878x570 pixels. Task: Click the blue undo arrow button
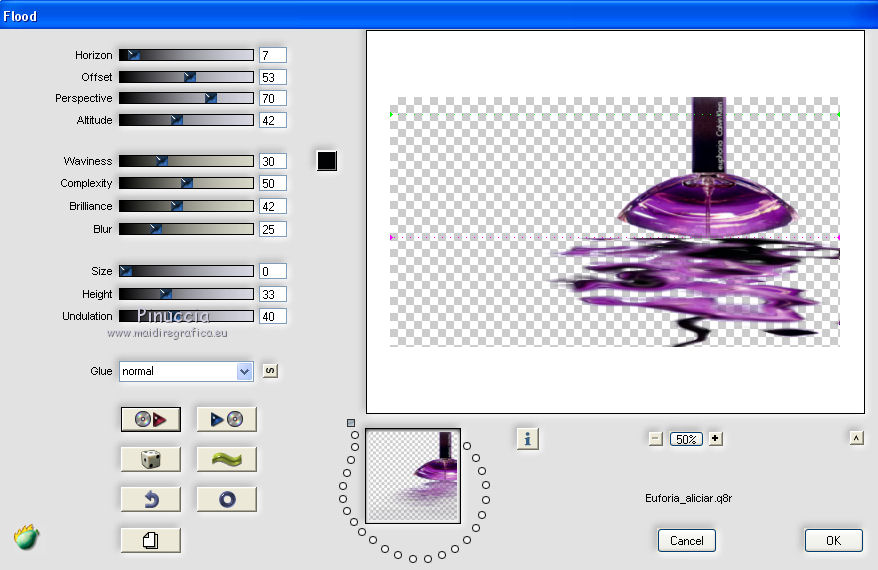(x=151, y=499)
